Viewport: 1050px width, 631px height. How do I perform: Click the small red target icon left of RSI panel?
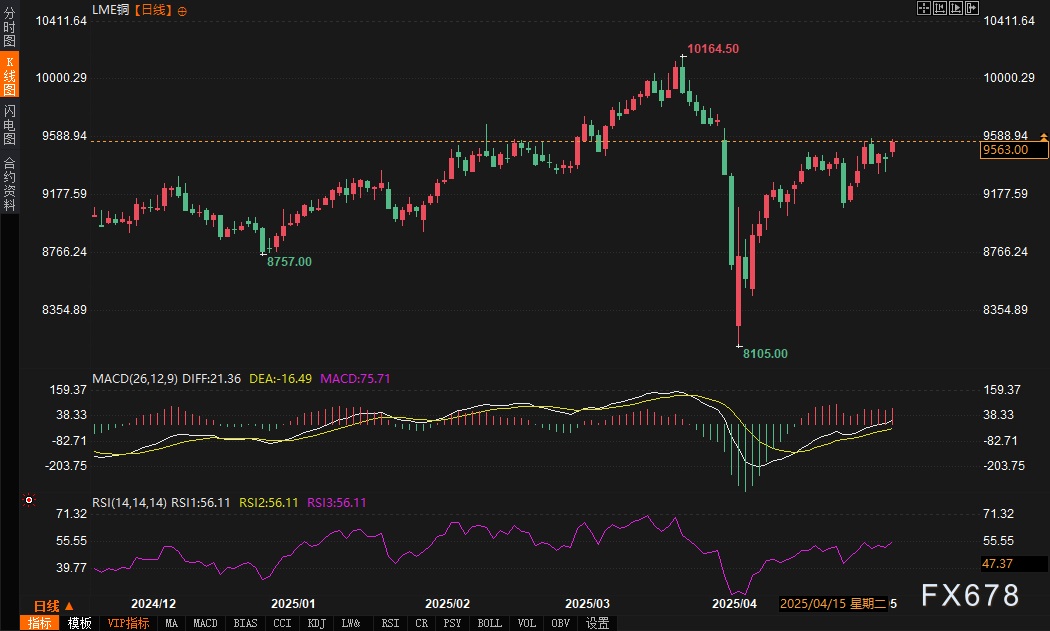(29, 499)
